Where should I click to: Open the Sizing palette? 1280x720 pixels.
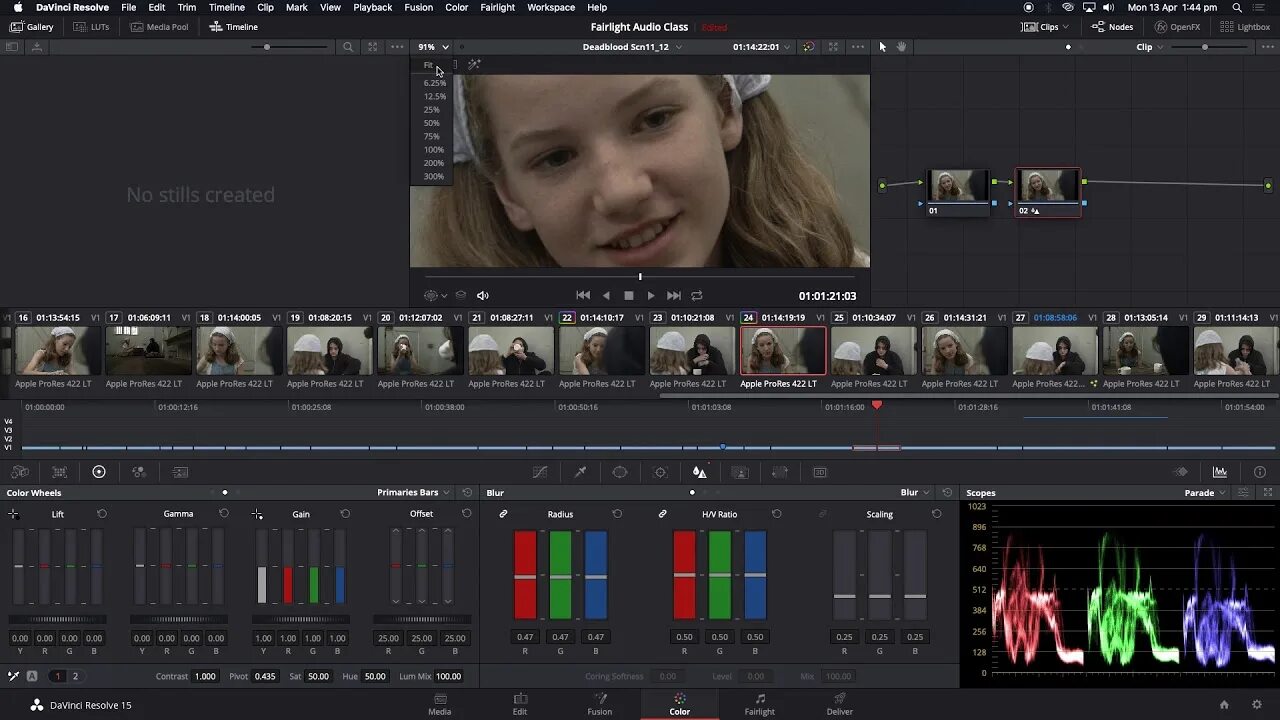(780, 472)
